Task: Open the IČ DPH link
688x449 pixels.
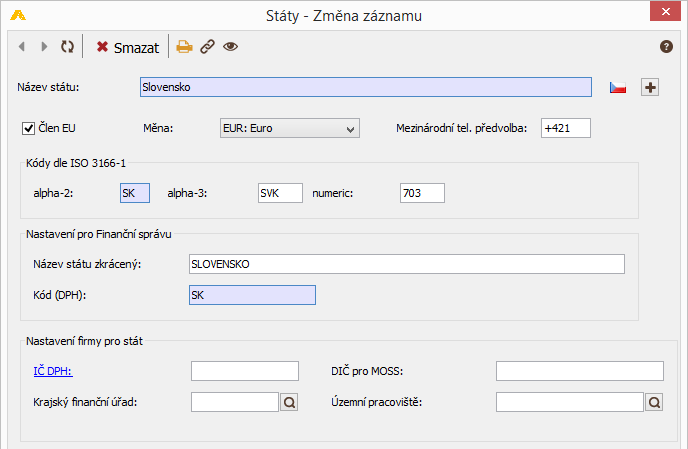Action: (53, 371)
